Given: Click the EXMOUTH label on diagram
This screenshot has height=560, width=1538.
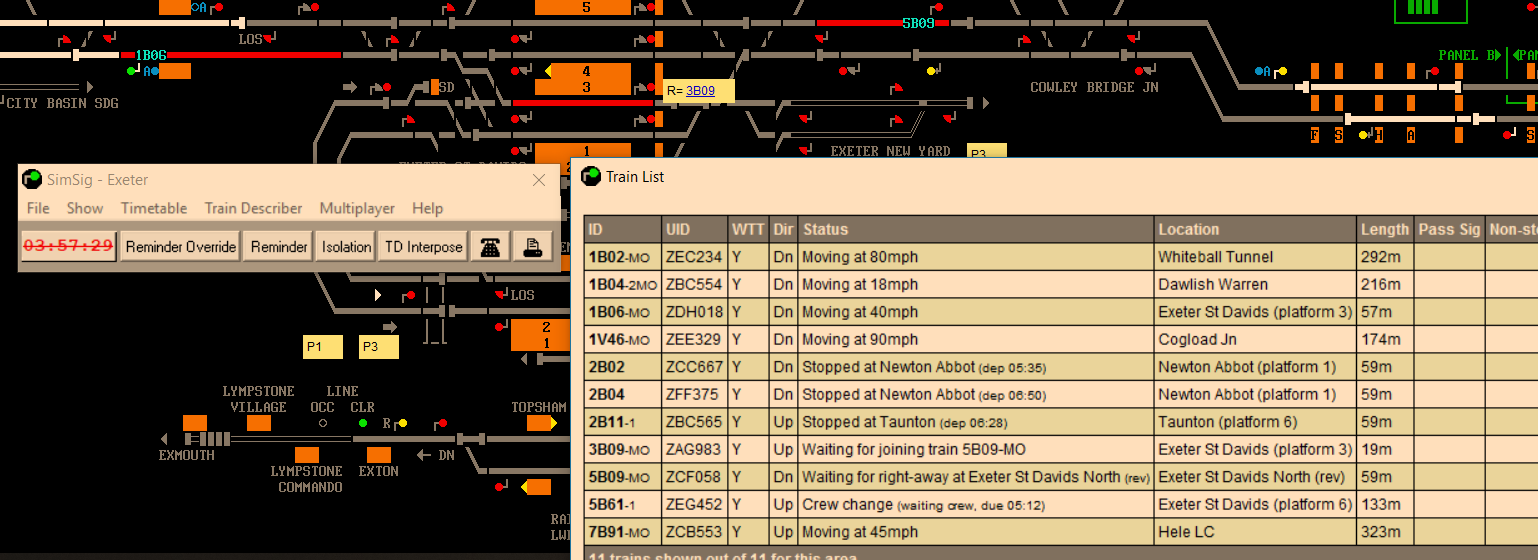Looking at the screenshot, I should coord(187,456).
